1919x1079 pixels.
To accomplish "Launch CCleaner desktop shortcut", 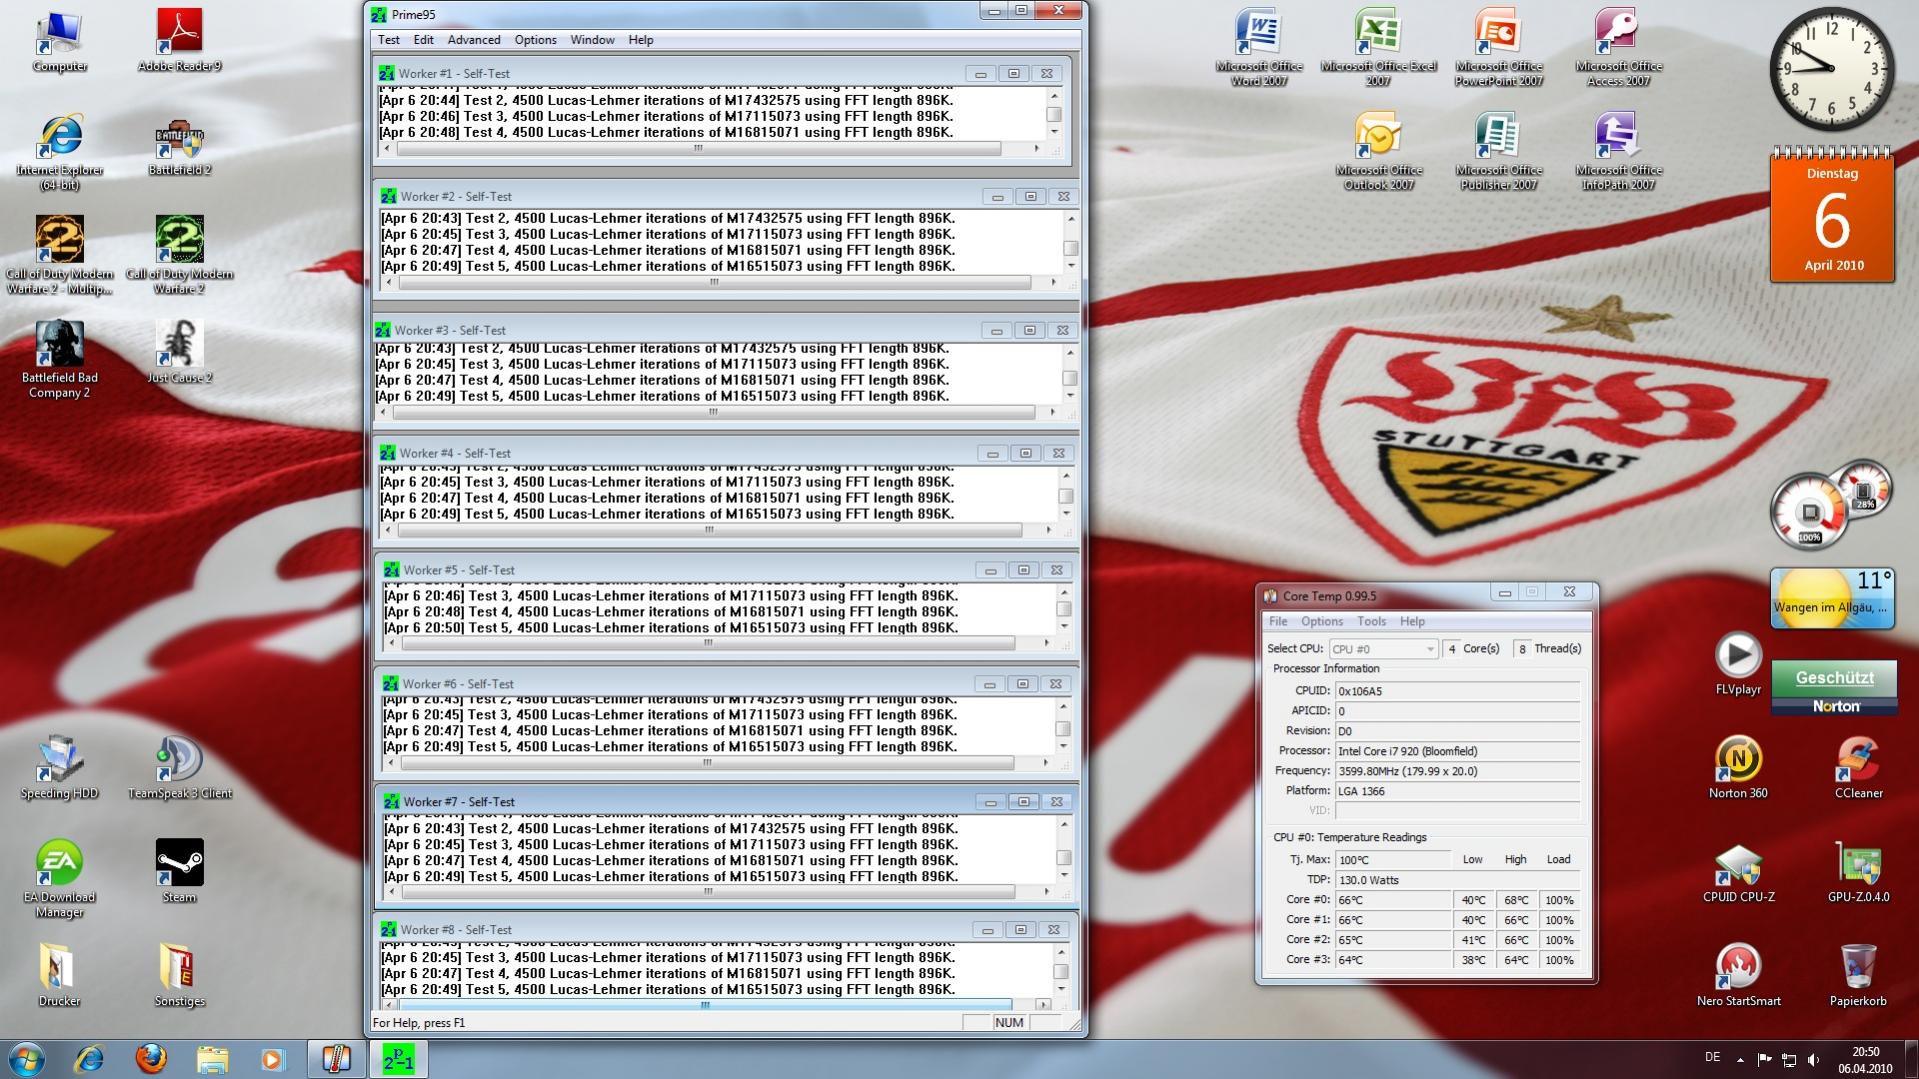I will point(1858,768).
